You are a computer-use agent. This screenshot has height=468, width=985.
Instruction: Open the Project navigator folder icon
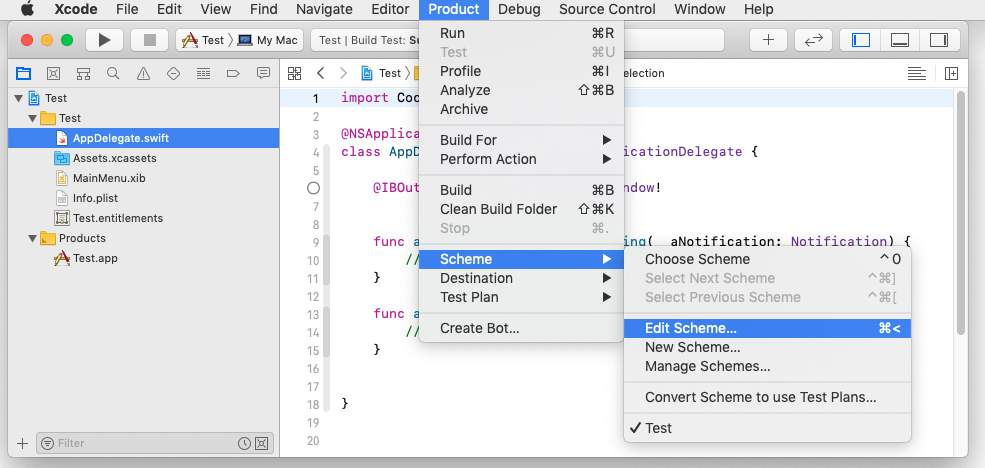pyautogui.click(x=23, y=73)
